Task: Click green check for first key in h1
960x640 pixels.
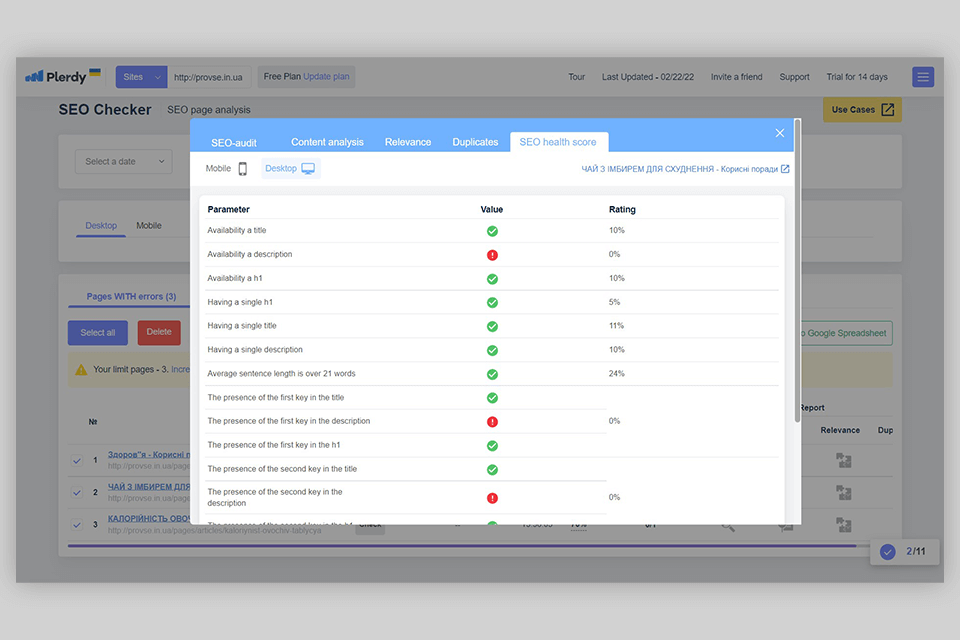Action: [492, 446]
